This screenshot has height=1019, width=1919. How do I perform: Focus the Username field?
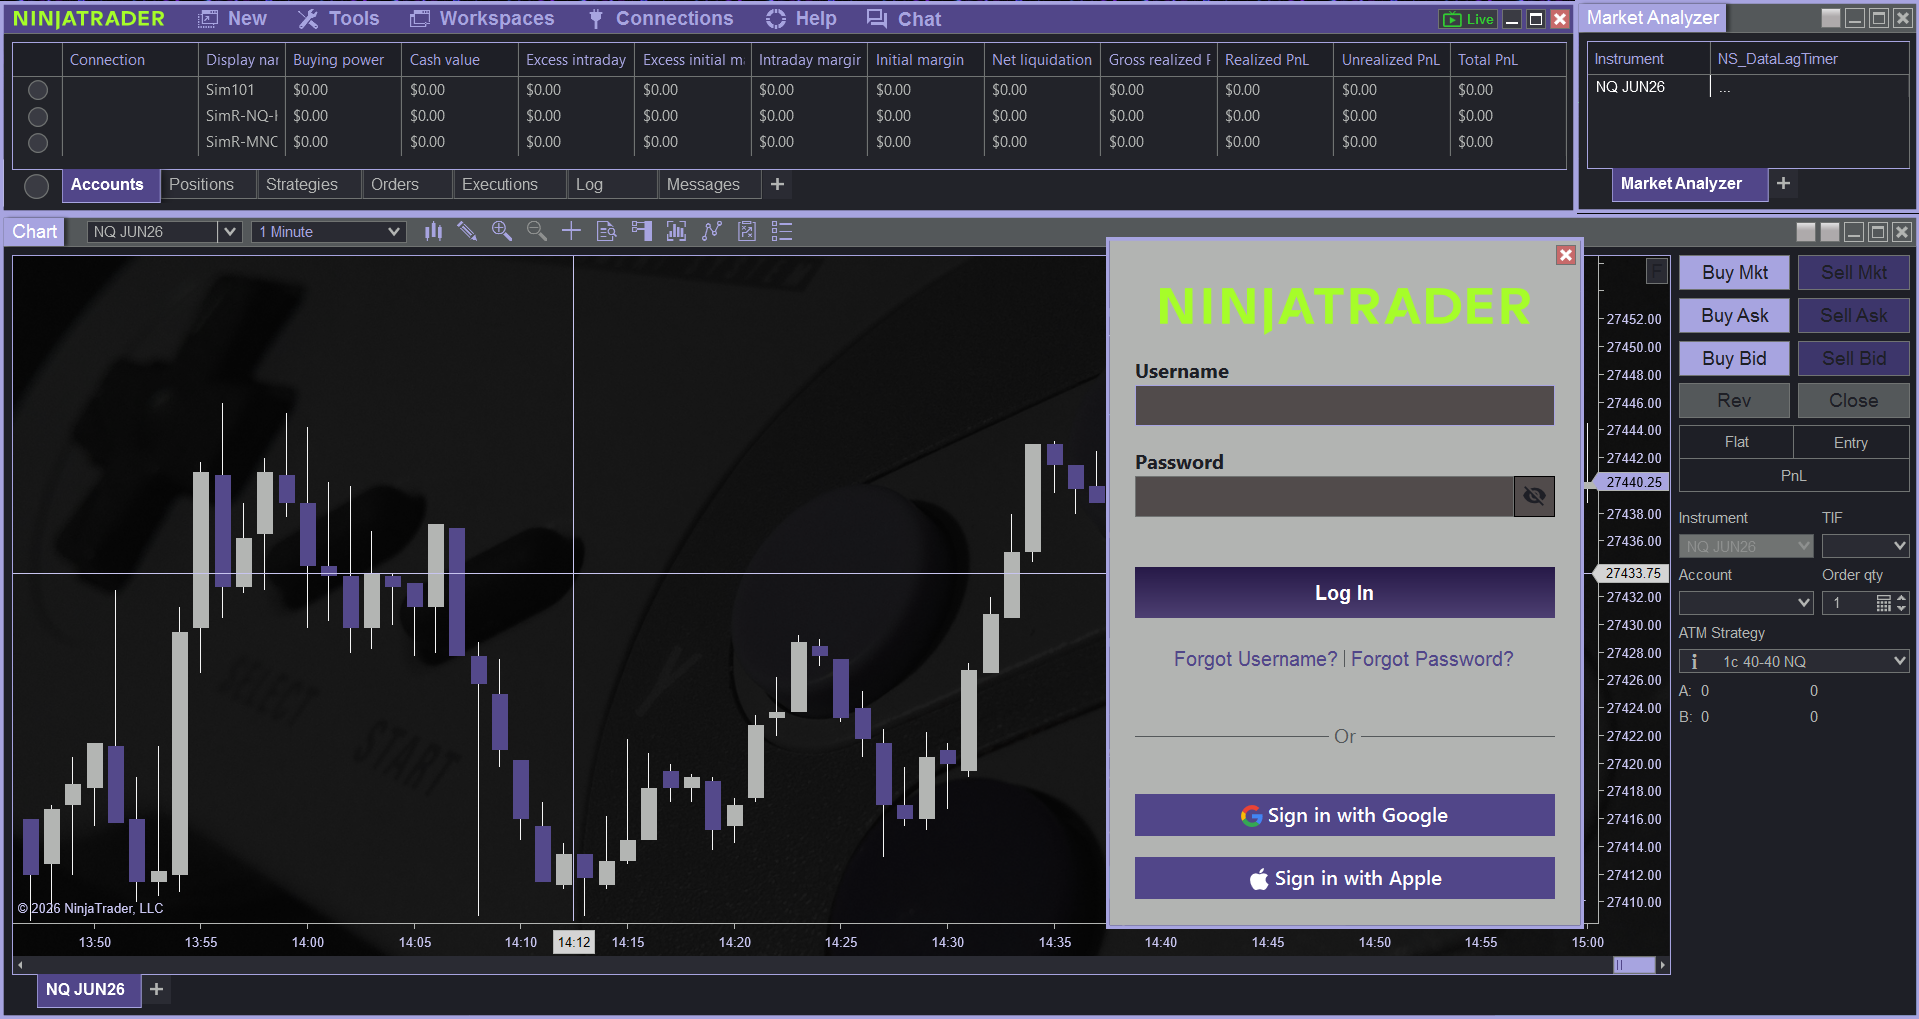tap(1344, 406)
